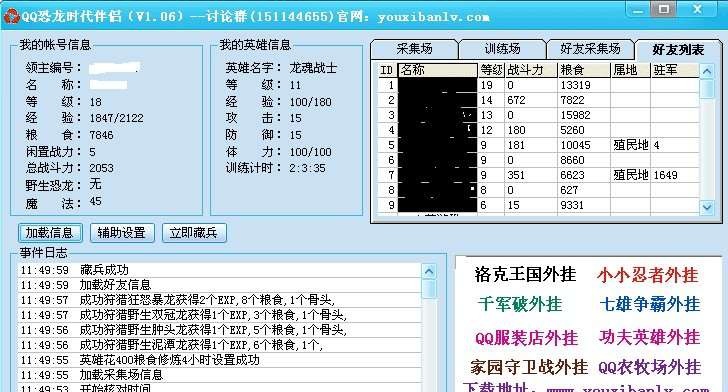Click 训练计时 value 2:3:35
The height and width of the screenshot is (392, 728).
[307, 168]
